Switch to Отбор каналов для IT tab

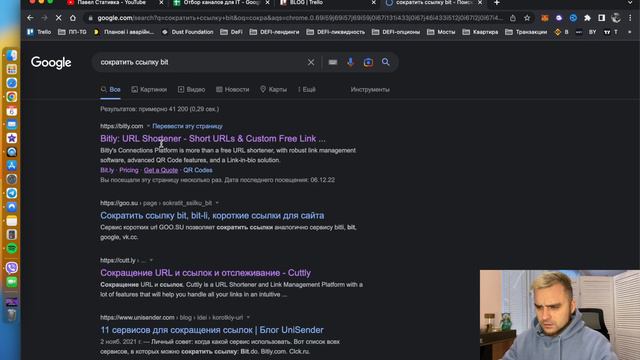coord(220,3)
